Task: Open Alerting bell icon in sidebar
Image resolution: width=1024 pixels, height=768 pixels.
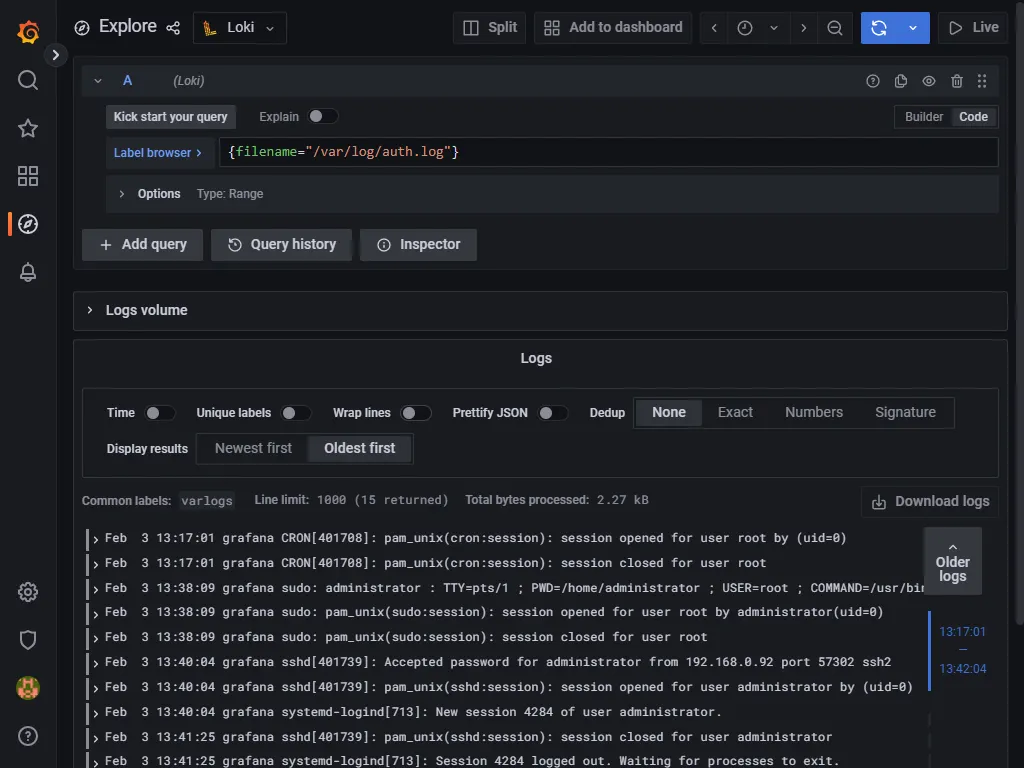Action: click(x=27, y=272)
